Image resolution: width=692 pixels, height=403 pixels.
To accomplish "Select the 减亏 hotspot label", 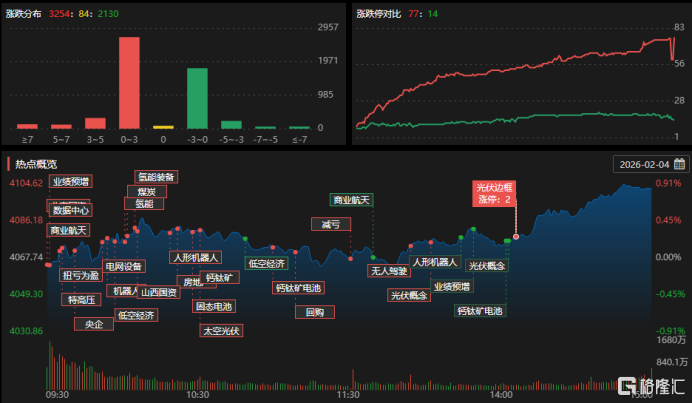I will (331, 224).
